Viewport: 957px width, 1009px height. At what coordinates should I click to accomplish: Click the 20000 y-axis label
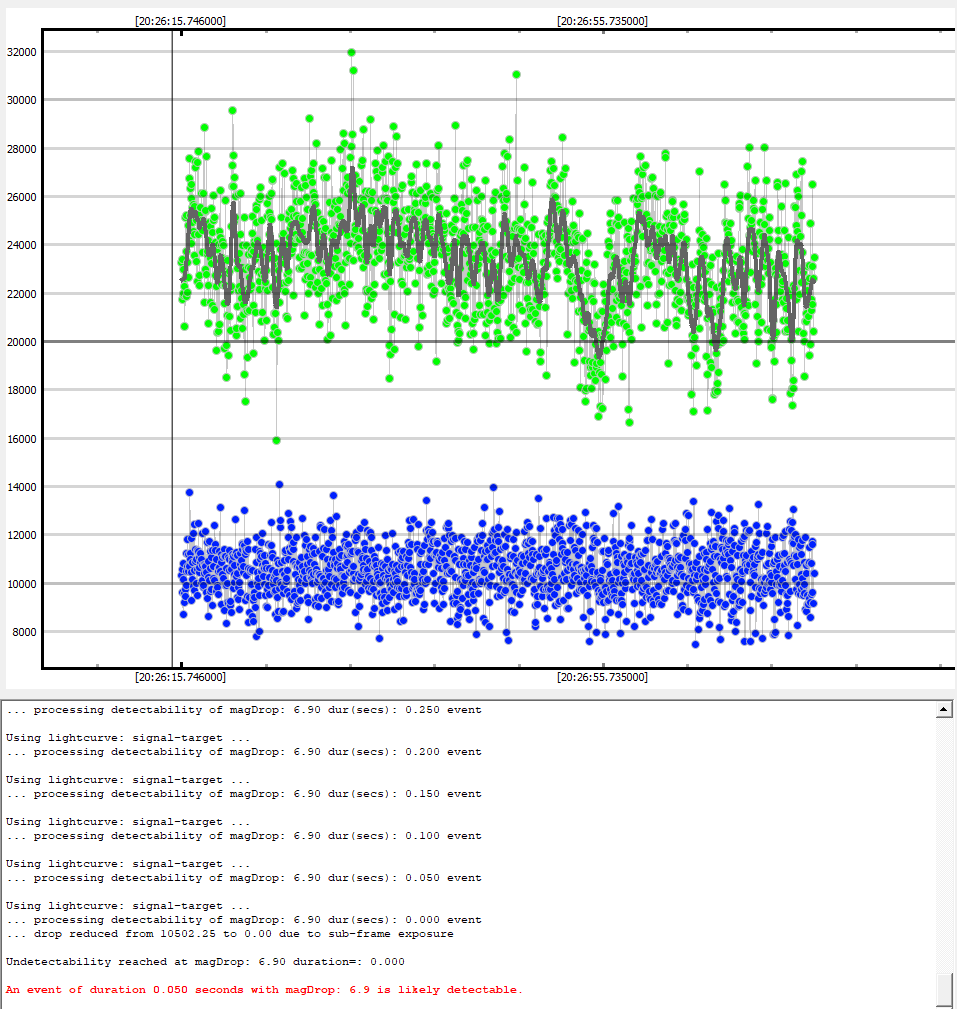point(22,342)
